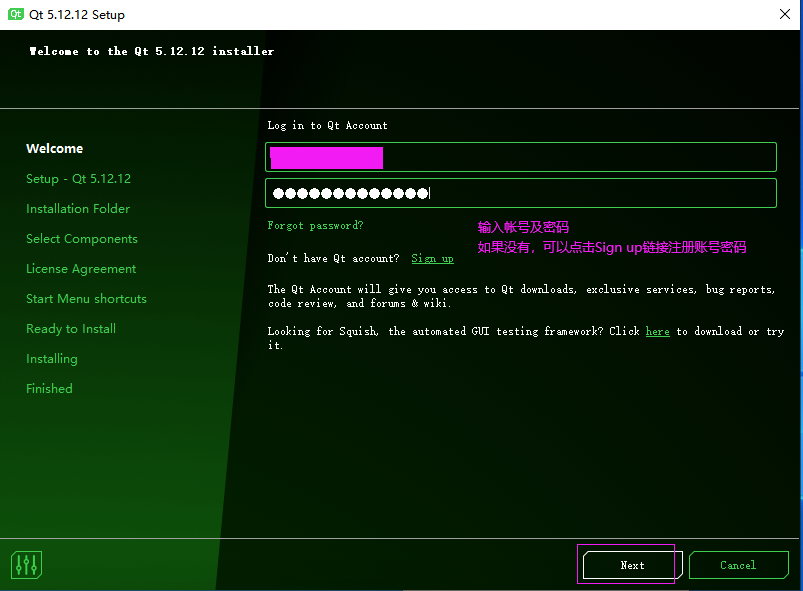Select the License Agreement step
The height and width of the screenshot is (591, 803).
pos(81,269)
